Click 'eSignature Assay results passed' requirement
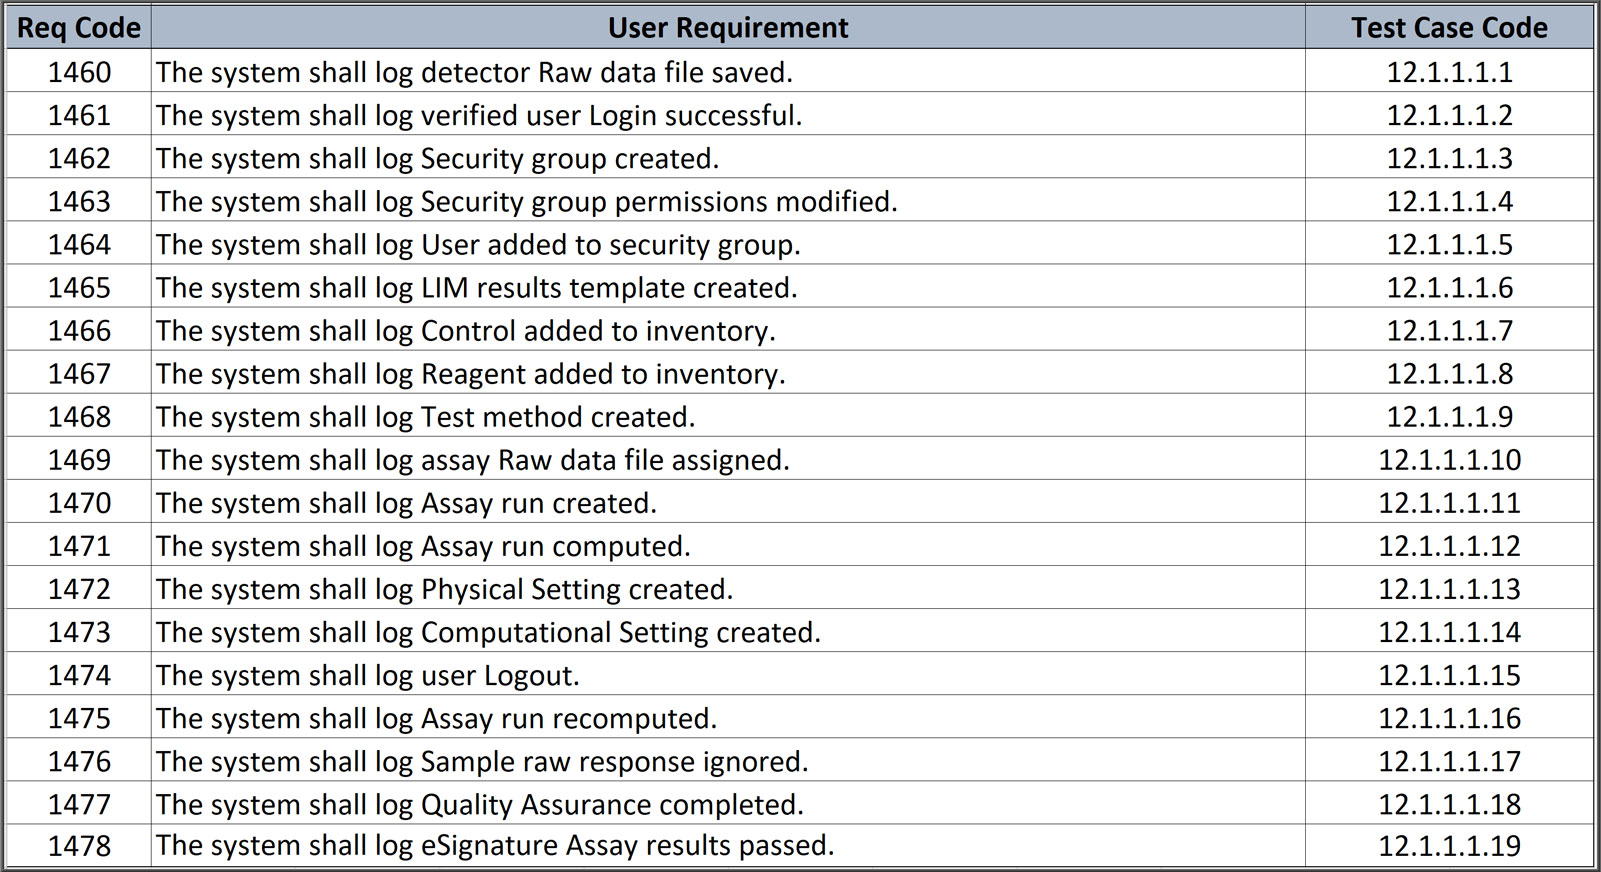1601x872 pixels. 495,845
